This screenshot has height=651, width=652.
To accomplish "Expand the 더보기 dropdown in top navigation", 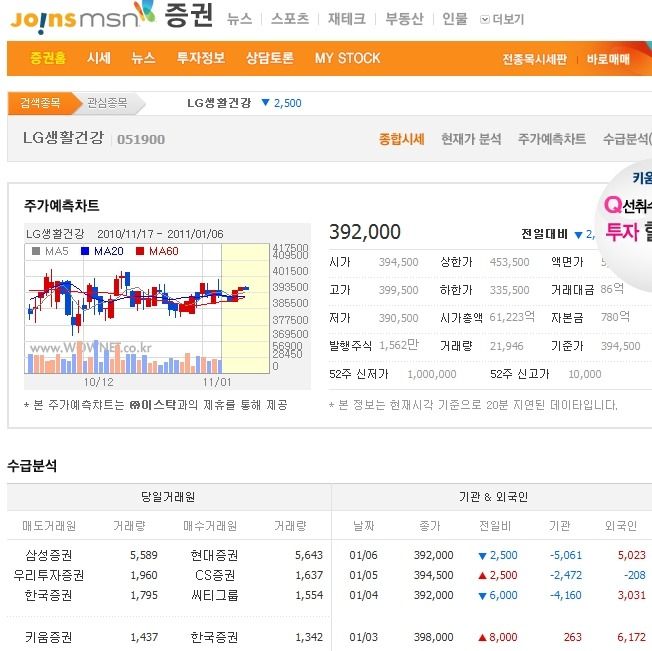I will coord(502,20).
